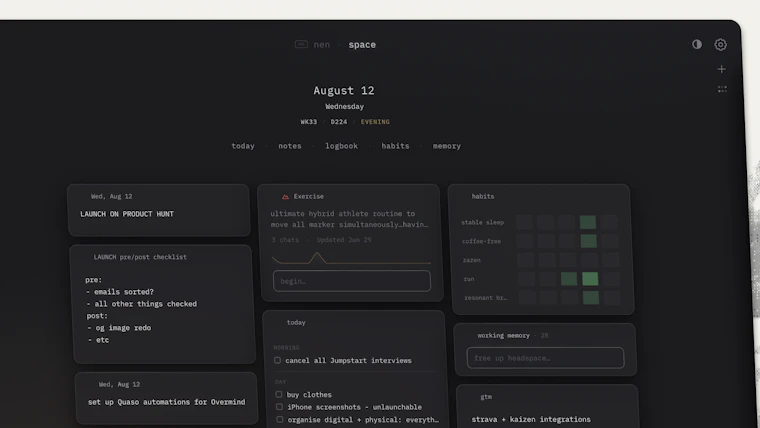The height and width of the screenshot is (428, 760).
Task: Click the plus icon to add item
Action: 722,69
